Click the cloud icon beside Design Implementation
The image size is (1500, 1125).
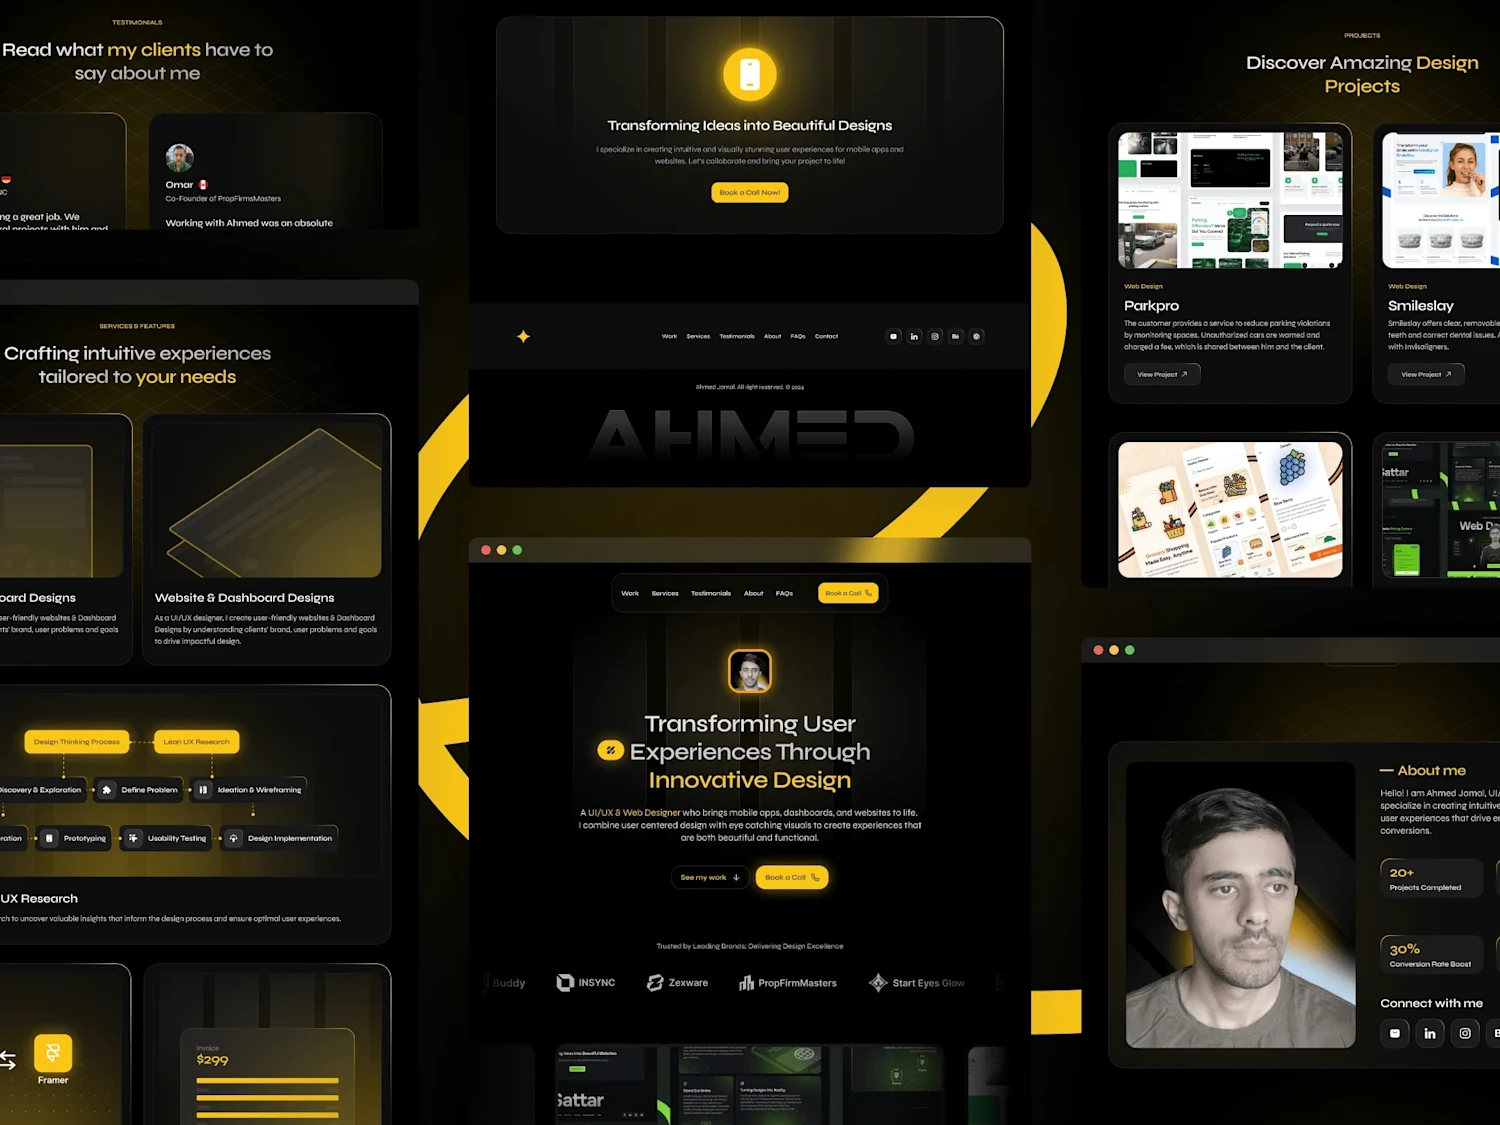click(233, 838)
